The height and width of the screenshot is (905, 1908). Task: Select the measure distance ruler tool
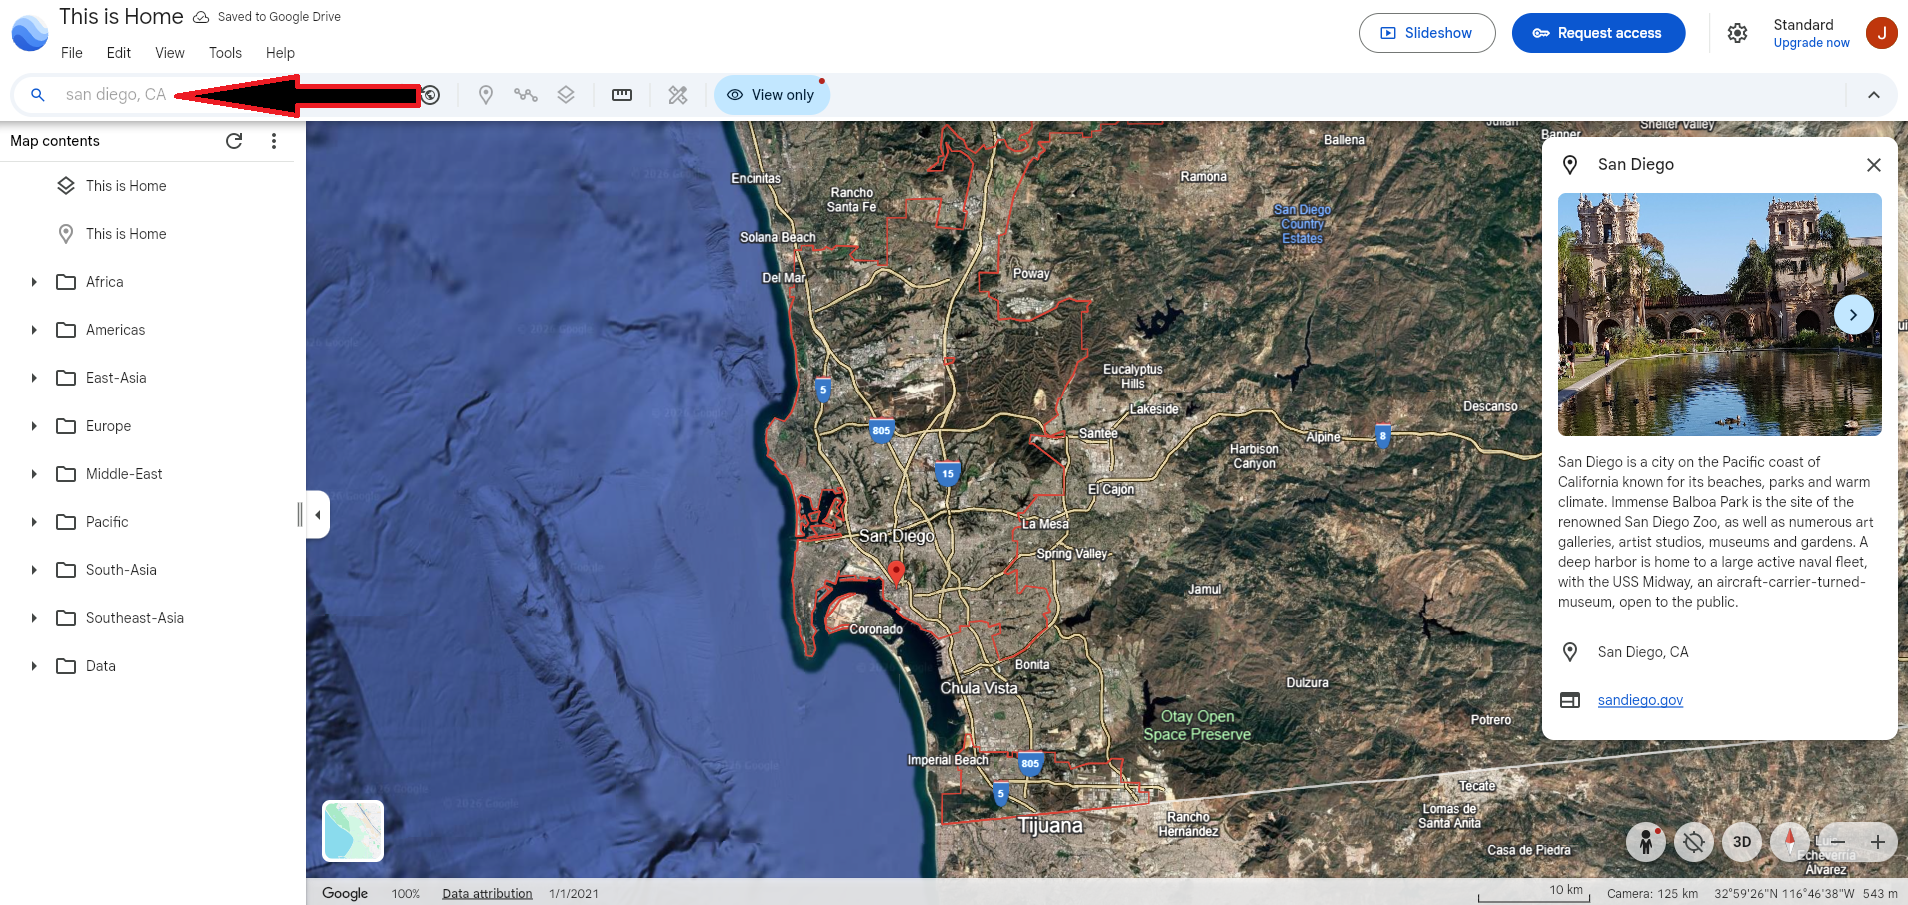point(621,95)
